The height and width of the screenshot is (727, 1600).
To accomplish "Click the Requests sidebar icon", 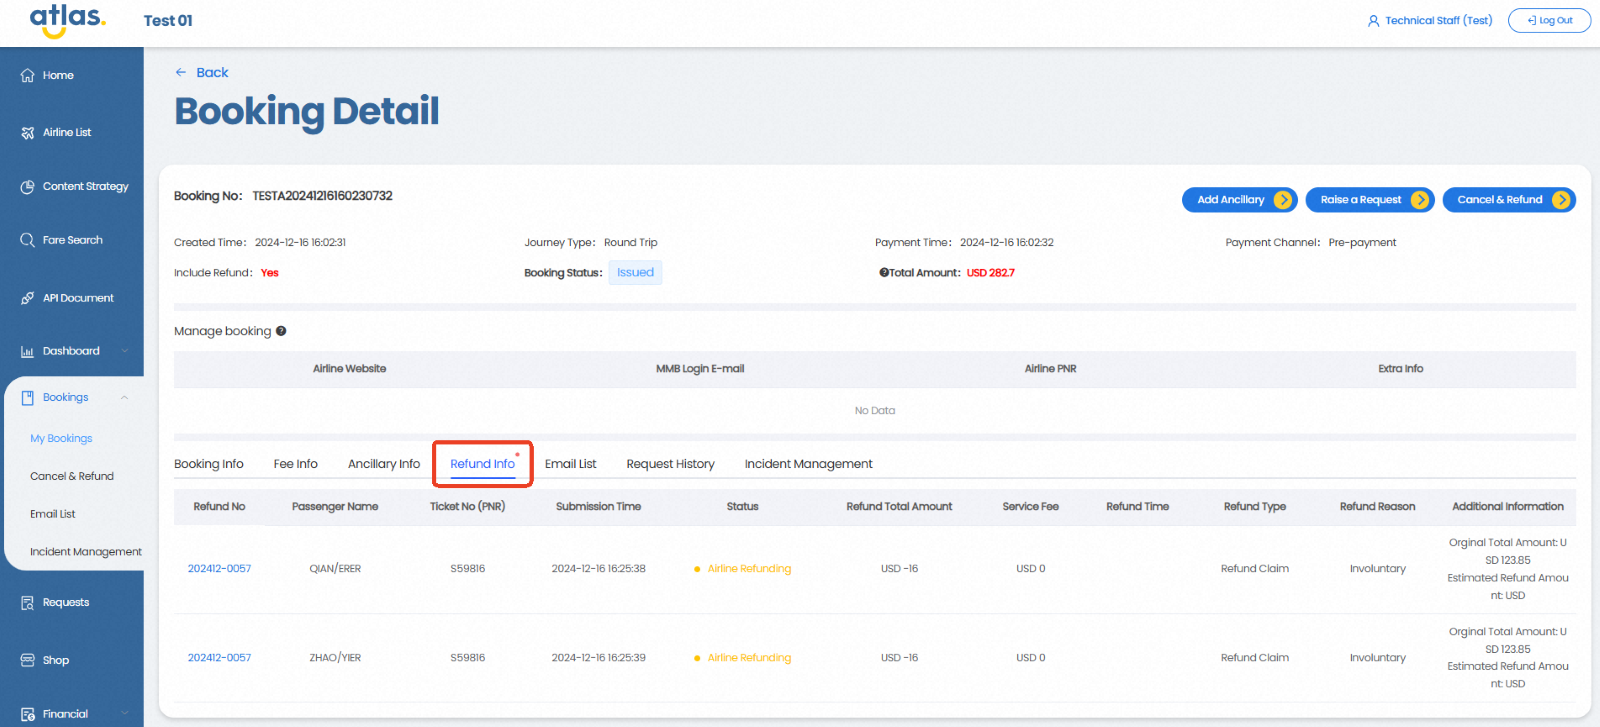I will (x=27, y=603).
